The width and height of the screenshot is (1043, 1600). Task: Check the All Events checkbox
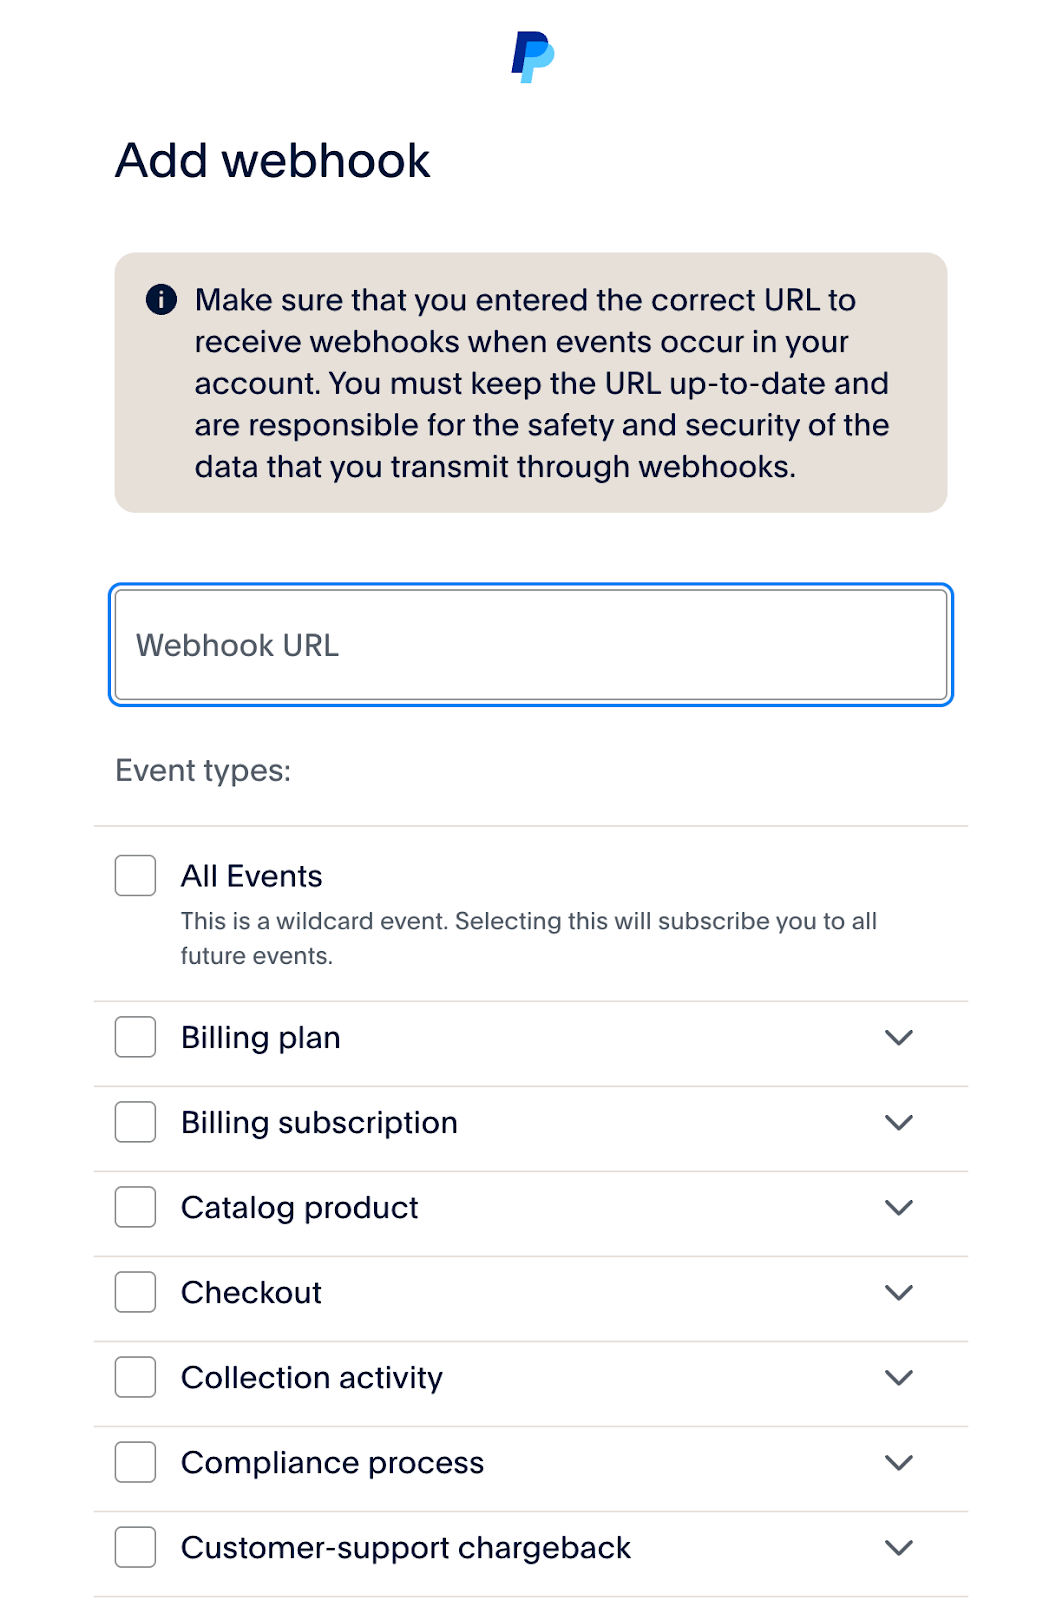pos(135,876)
